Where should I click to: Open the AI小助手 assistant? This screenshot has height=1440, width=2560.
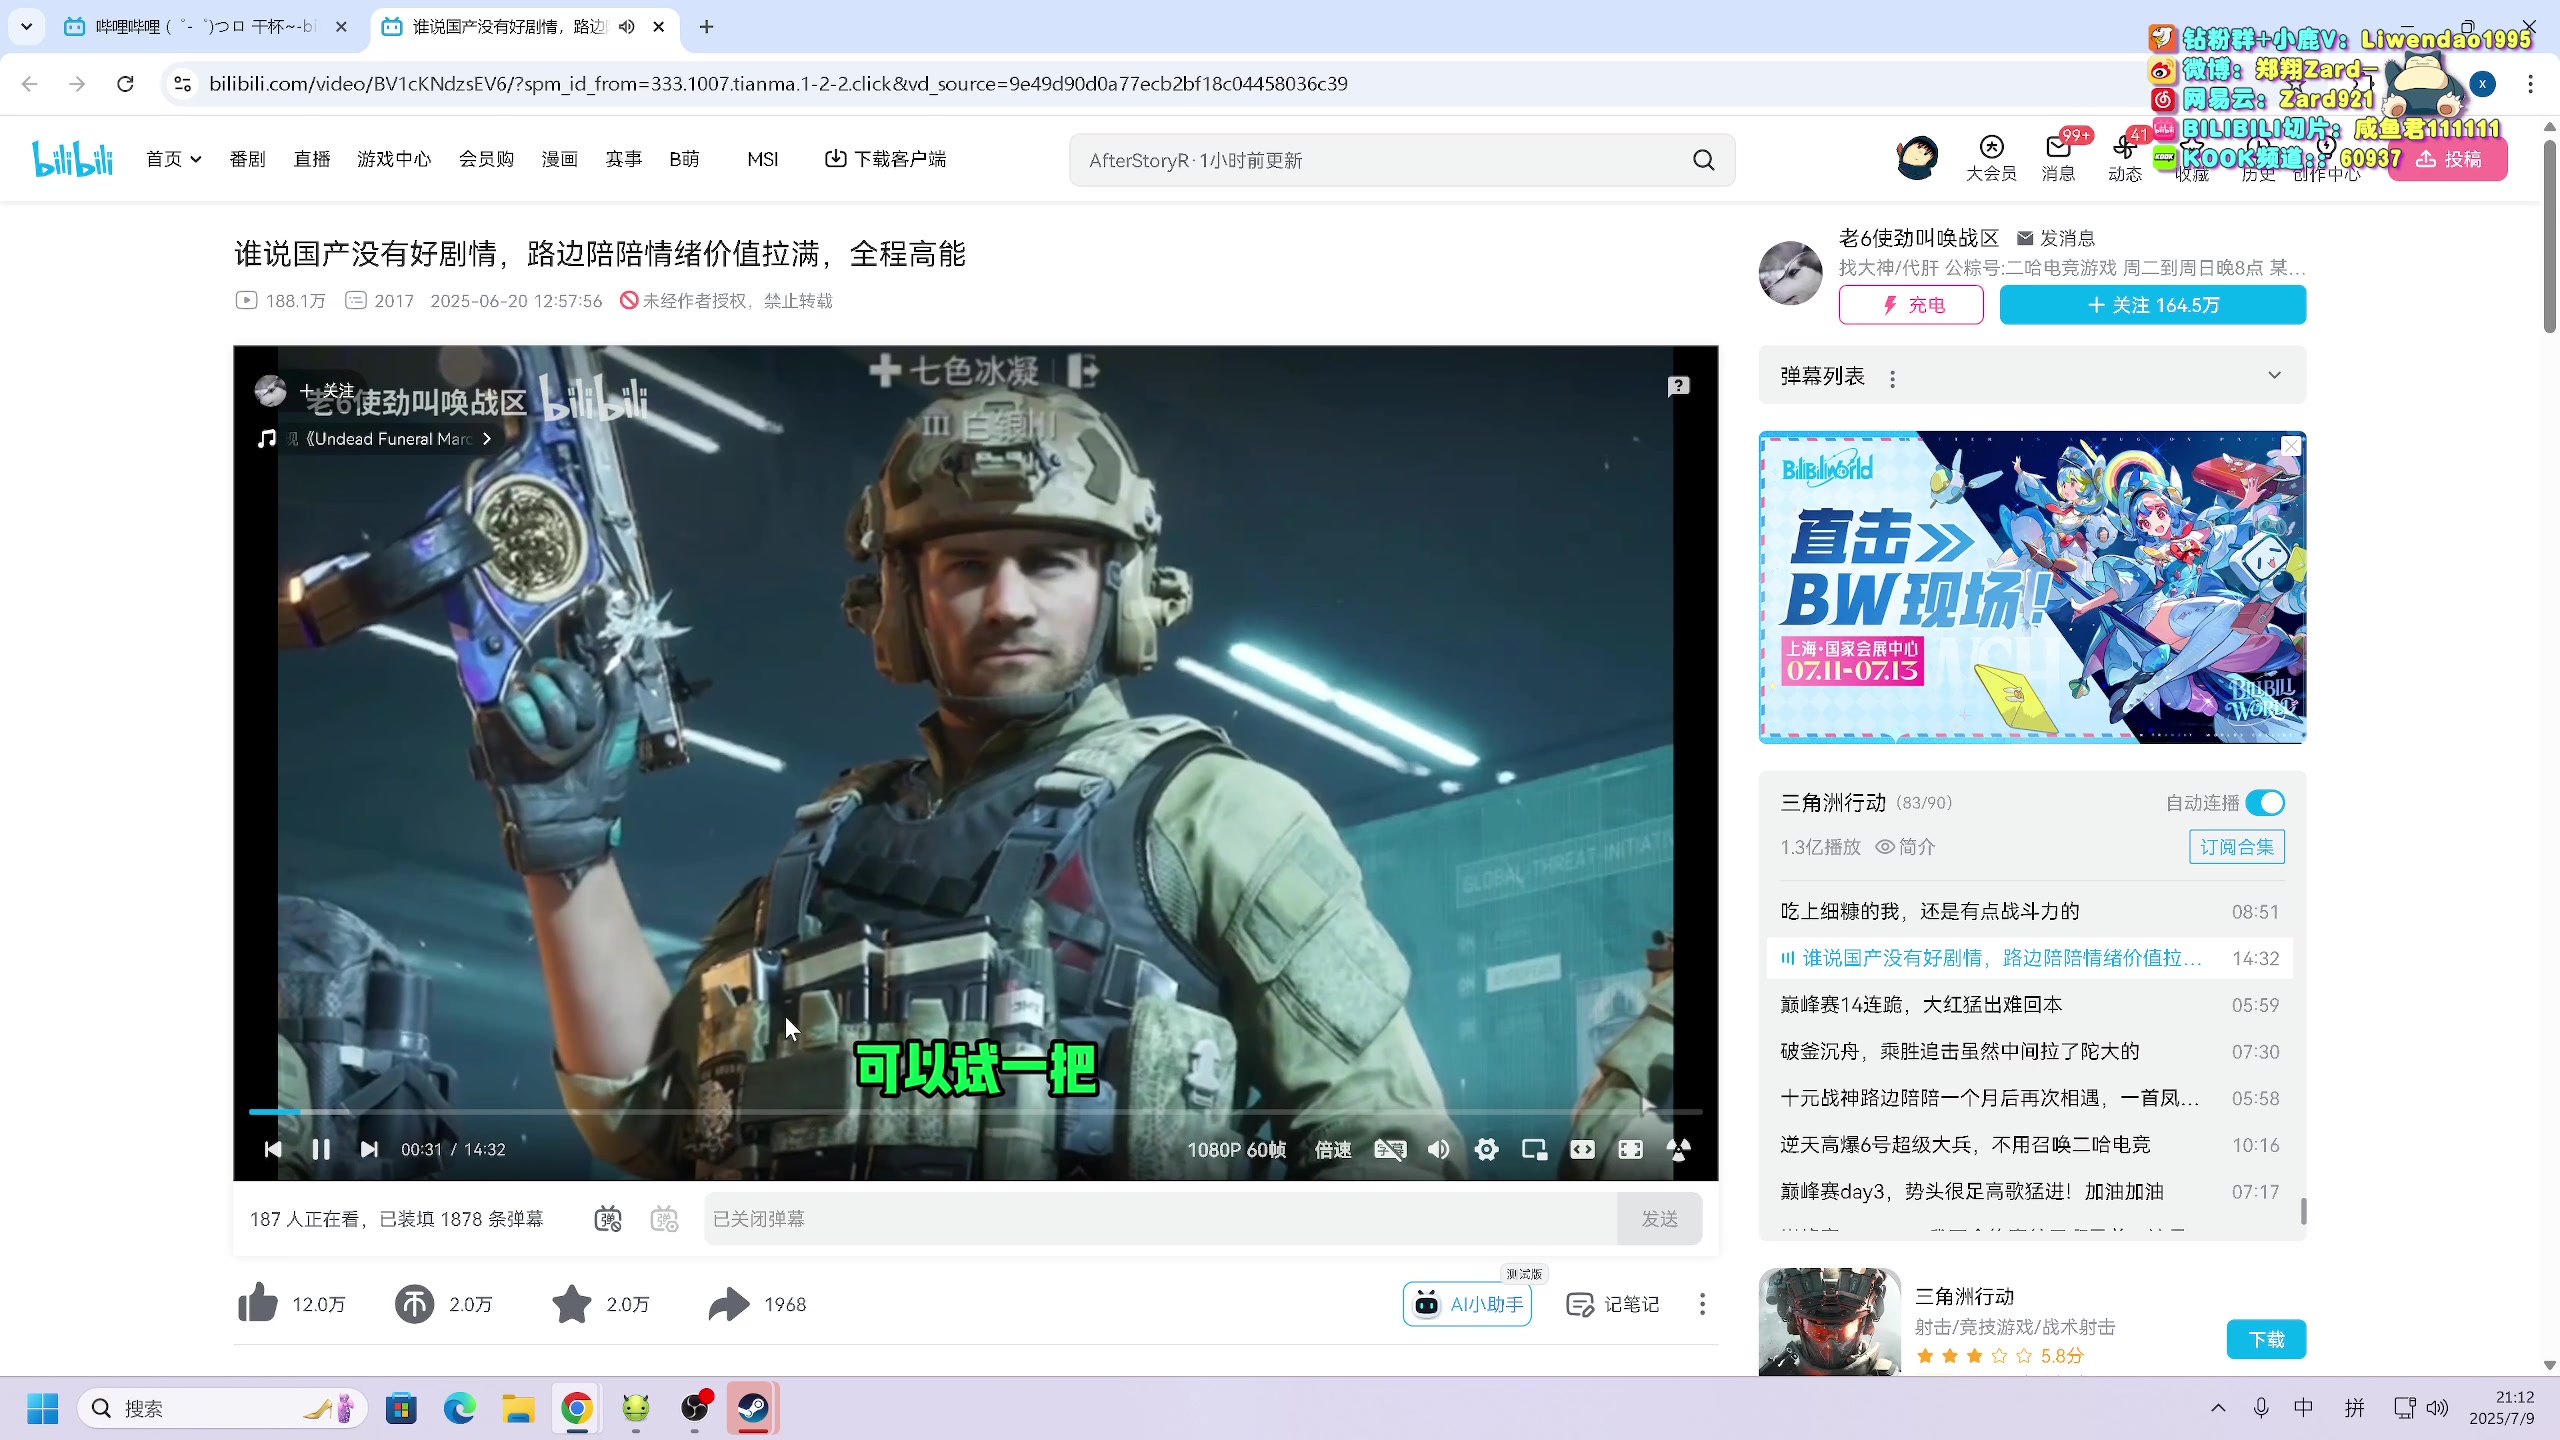1467,1304
